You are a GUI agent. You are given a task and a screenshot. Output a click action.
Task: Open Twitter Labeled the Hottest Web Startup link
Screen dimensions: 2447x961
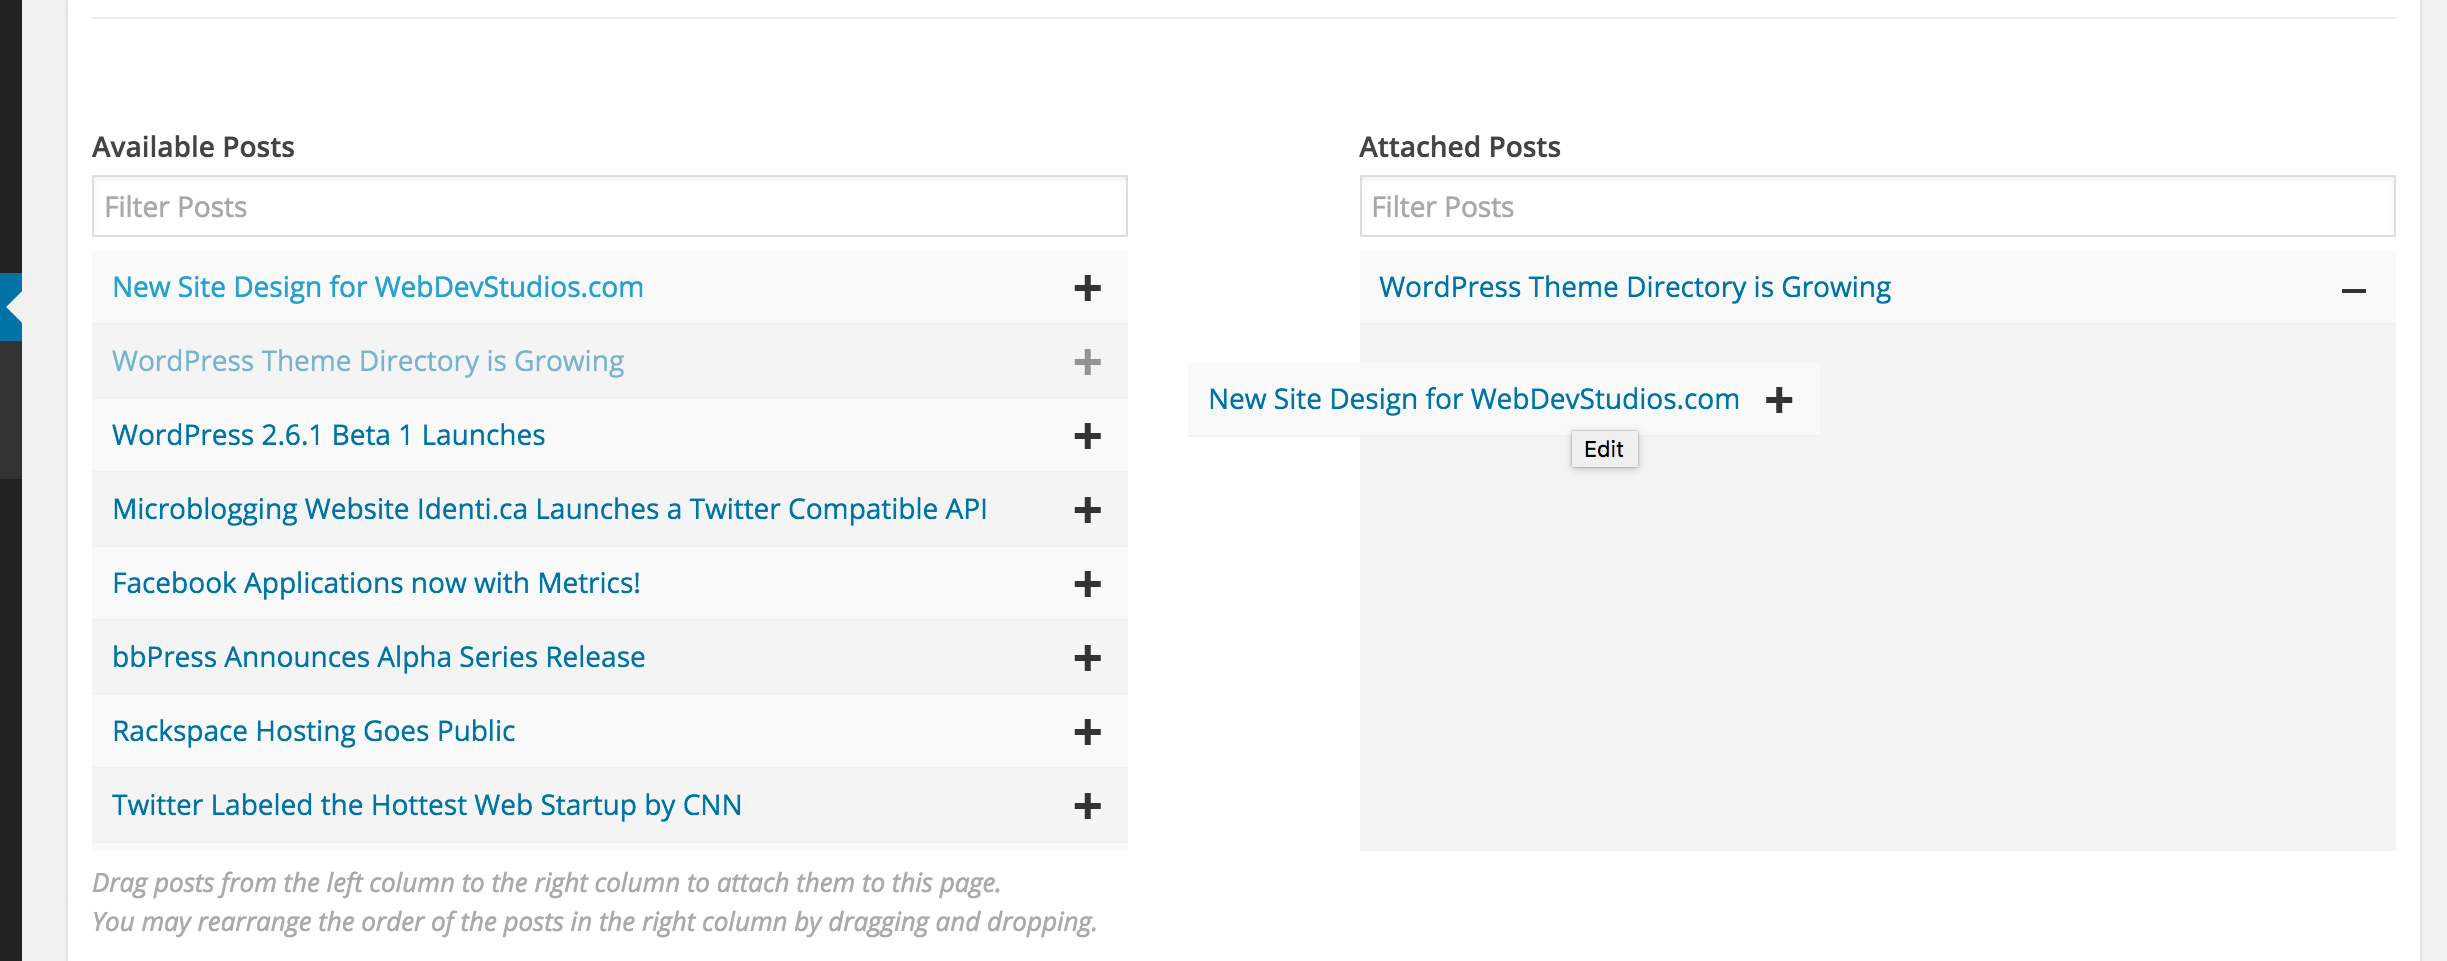coord(427,805)
